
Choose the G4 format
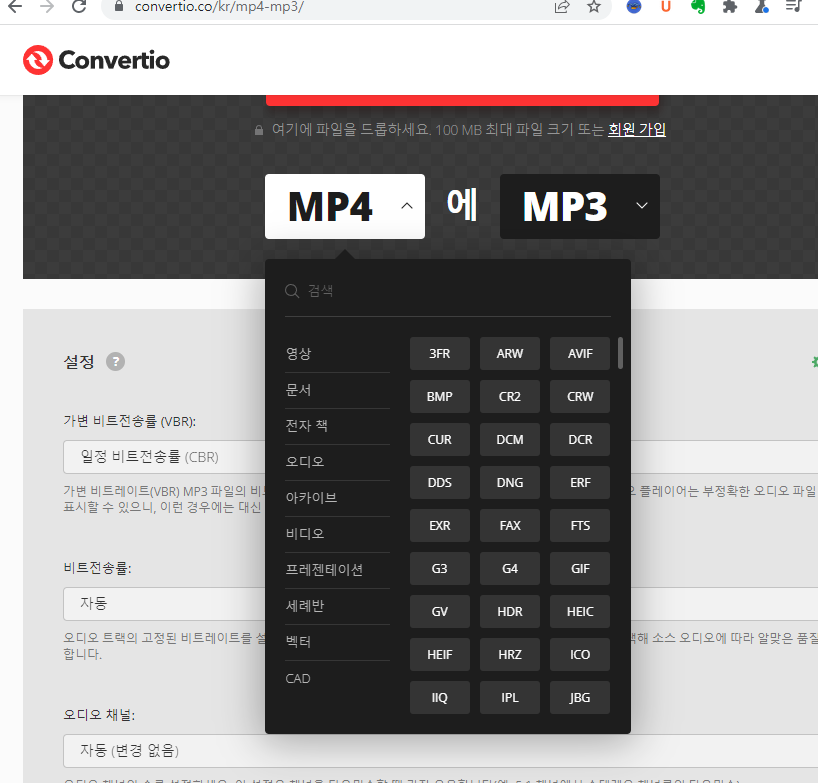(510, 569)
